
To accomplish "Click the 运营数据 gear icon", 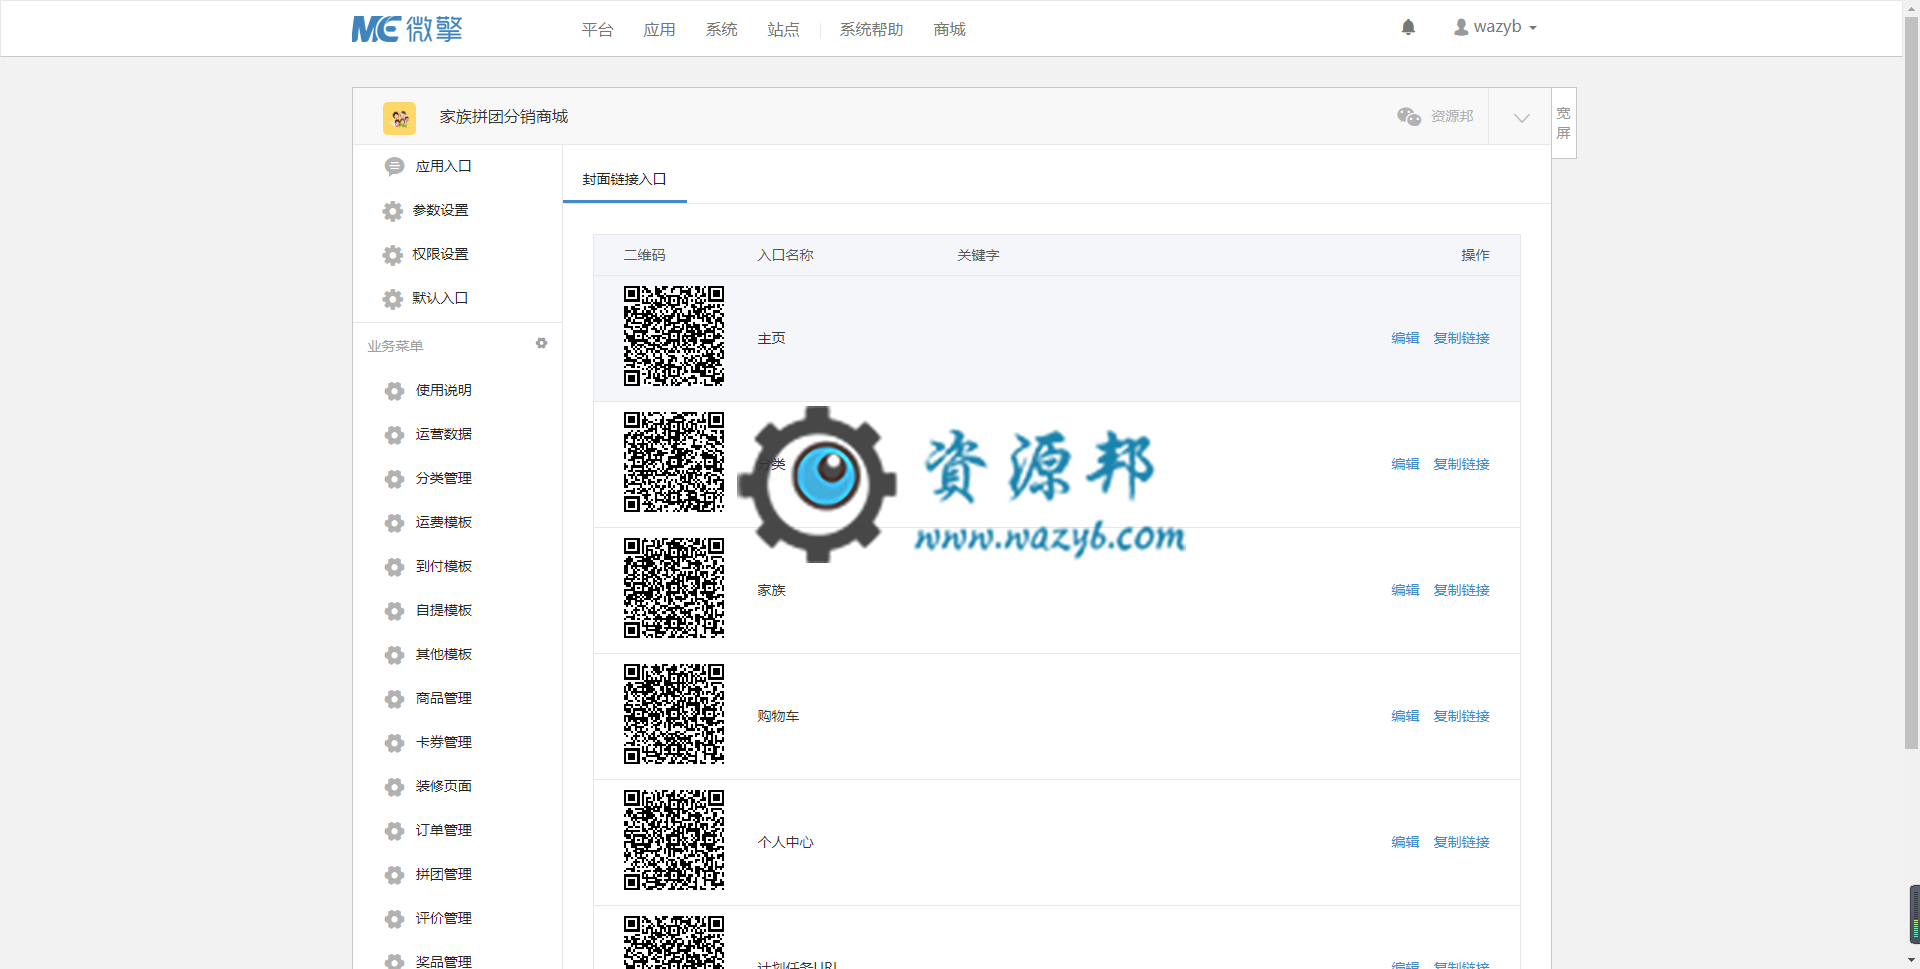I will [x=395, y=435].
